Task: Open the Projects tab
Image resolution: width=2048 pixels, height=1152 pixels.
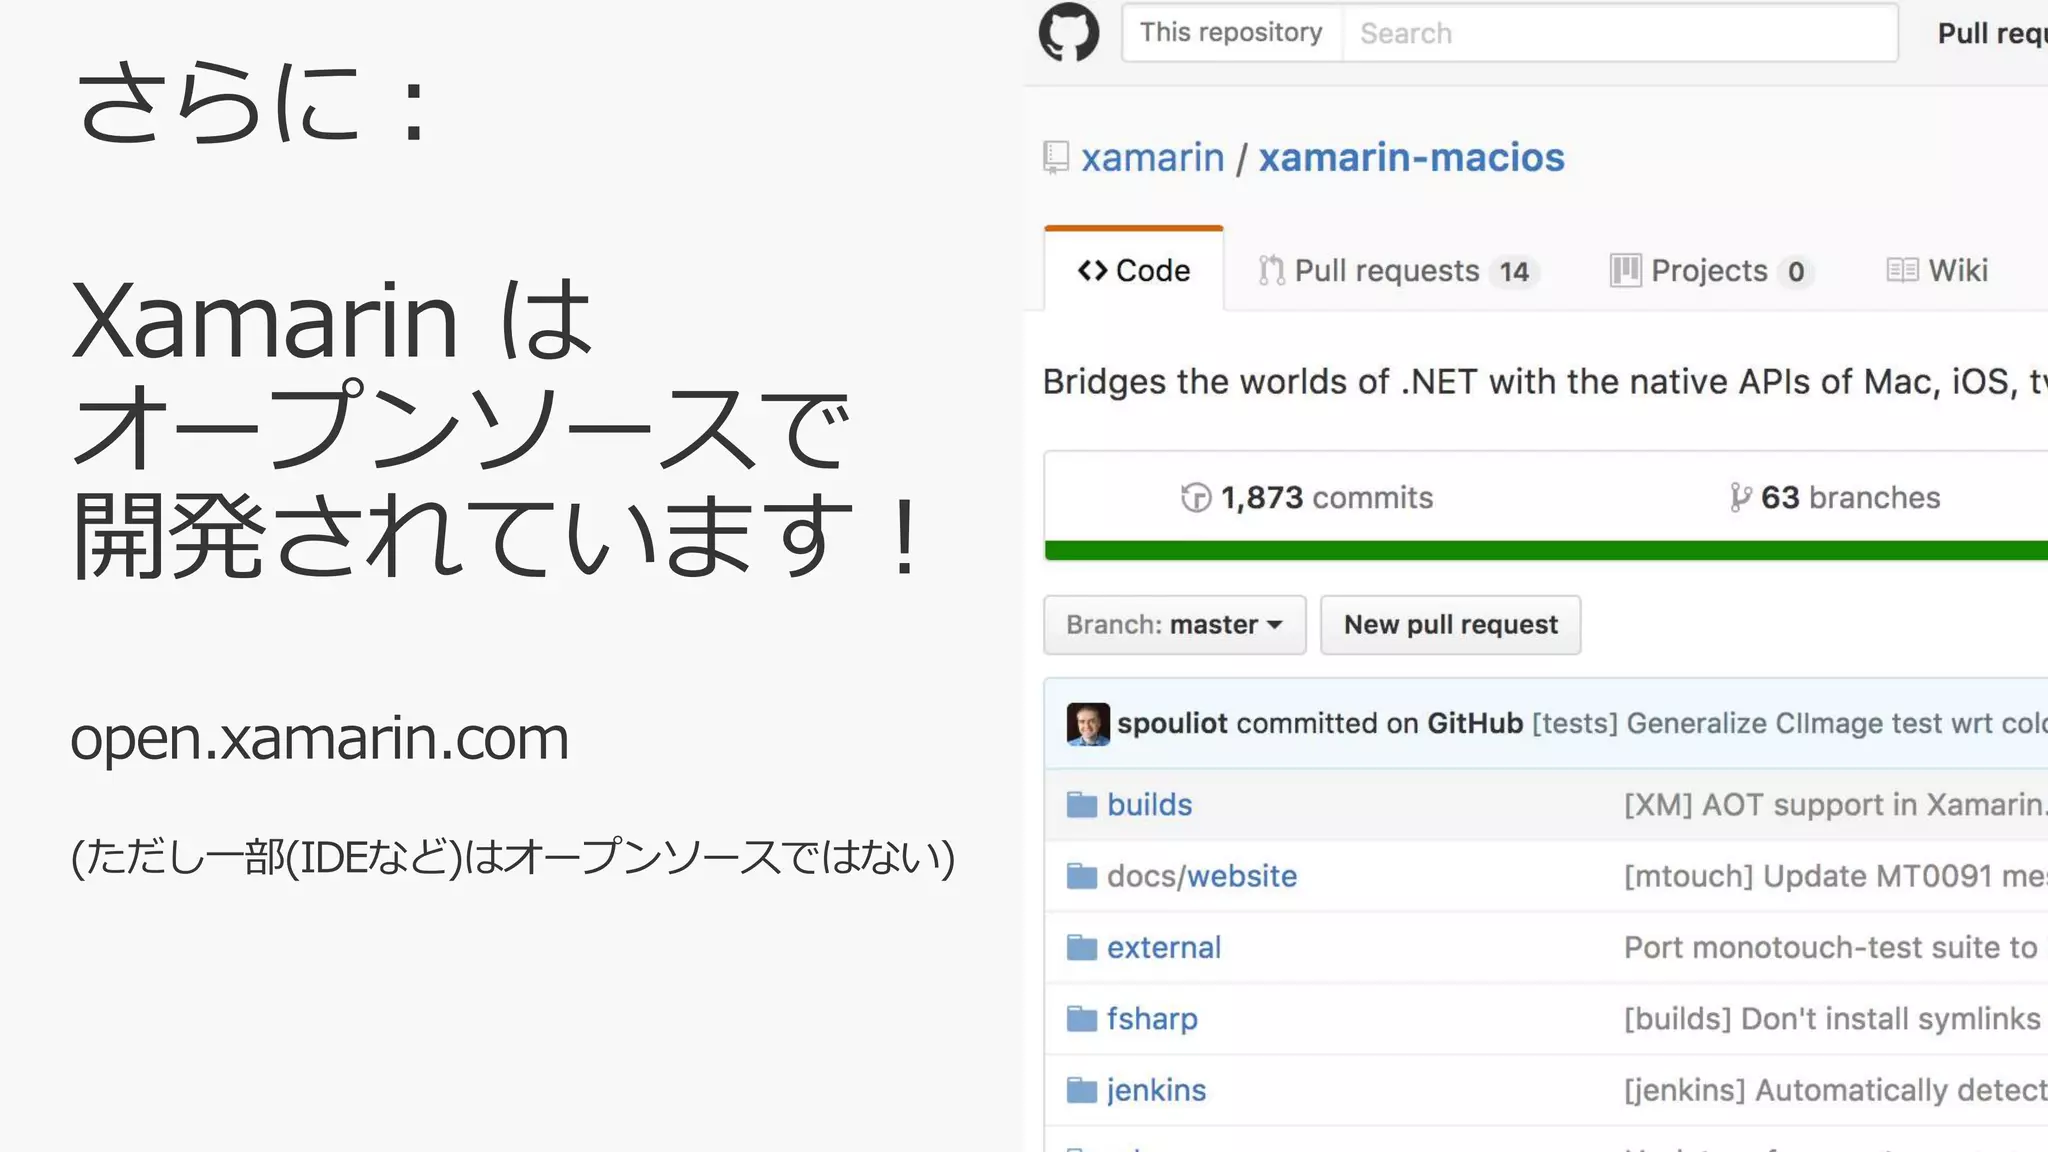Action: pyautogui.click(x=1711, y=271)
